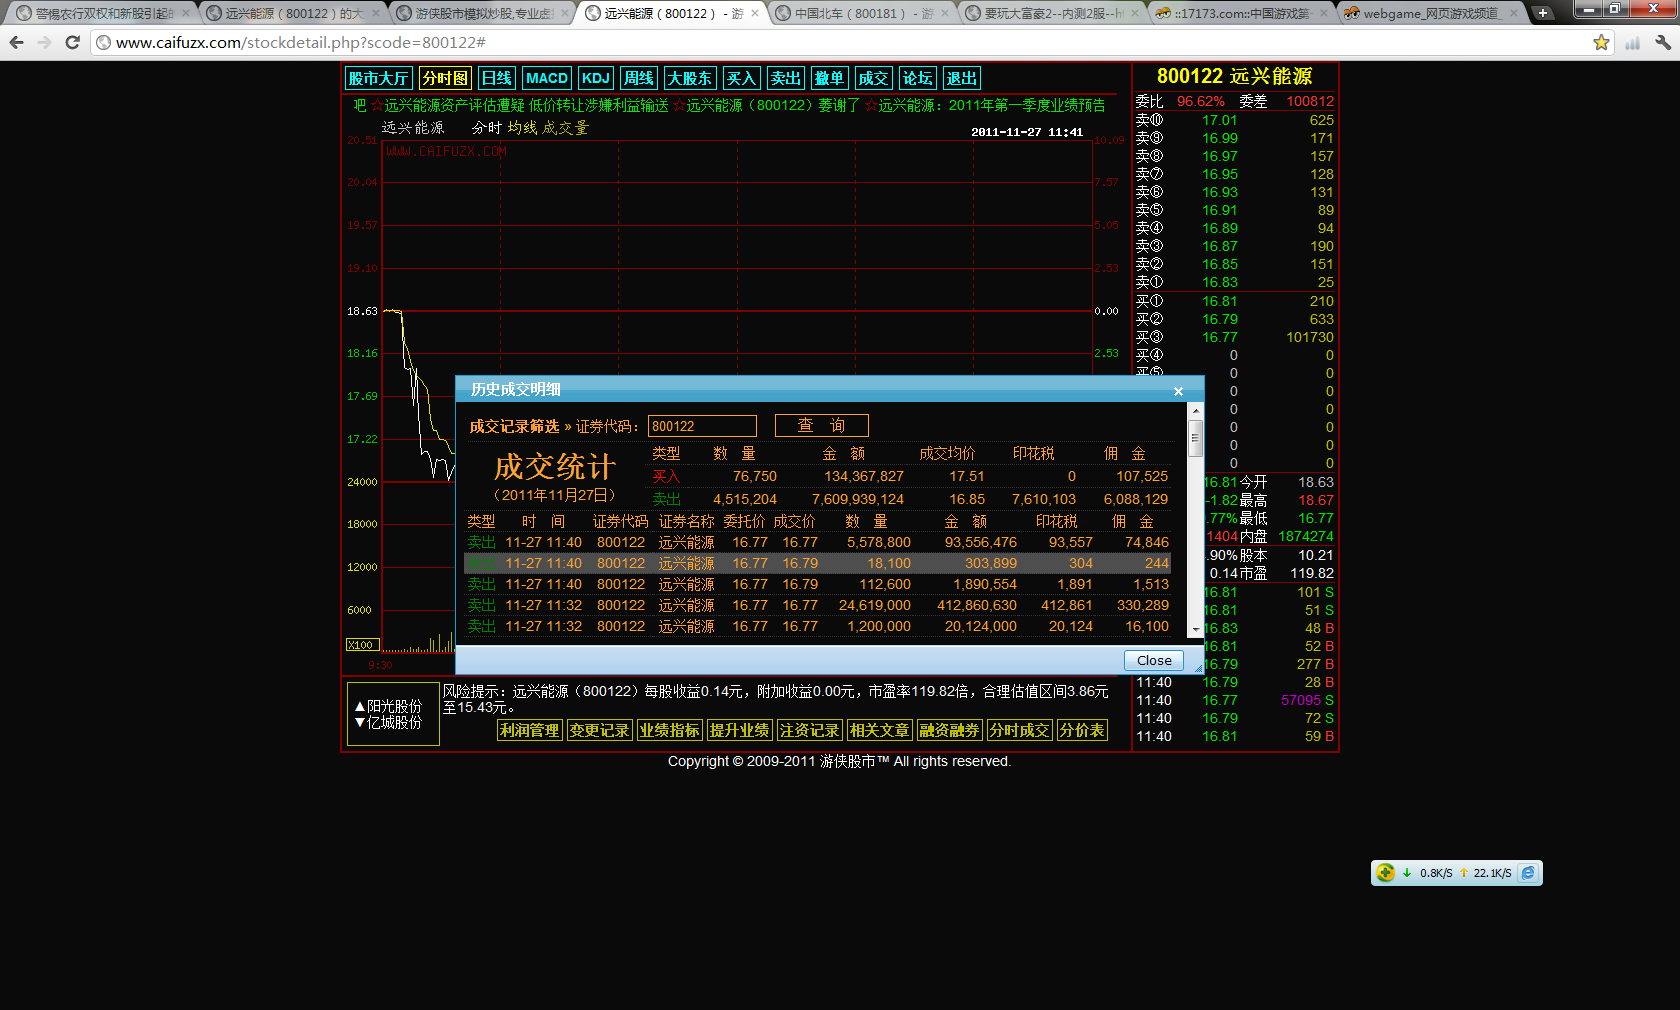Switch to the 日线 chart view

point(496,78)
